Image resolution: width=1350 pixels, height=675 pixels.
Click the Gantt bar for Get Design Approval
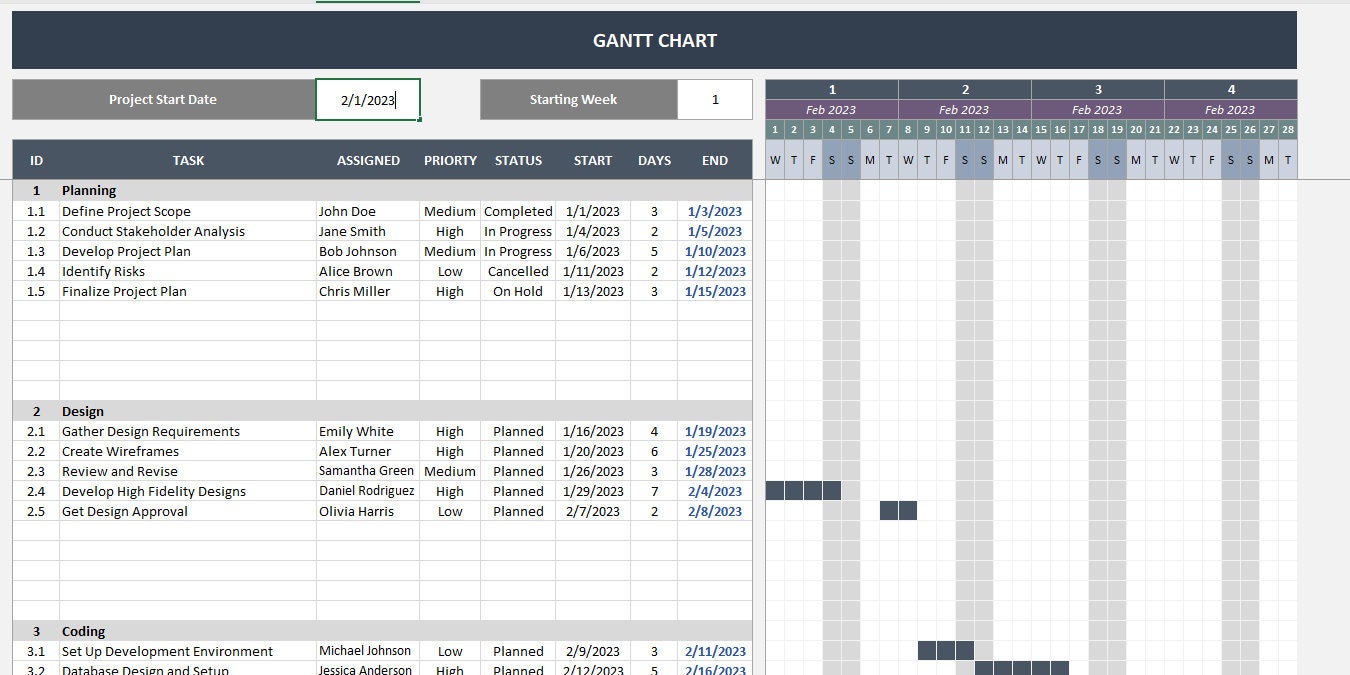pyautogui.click(x=897, y=511)
